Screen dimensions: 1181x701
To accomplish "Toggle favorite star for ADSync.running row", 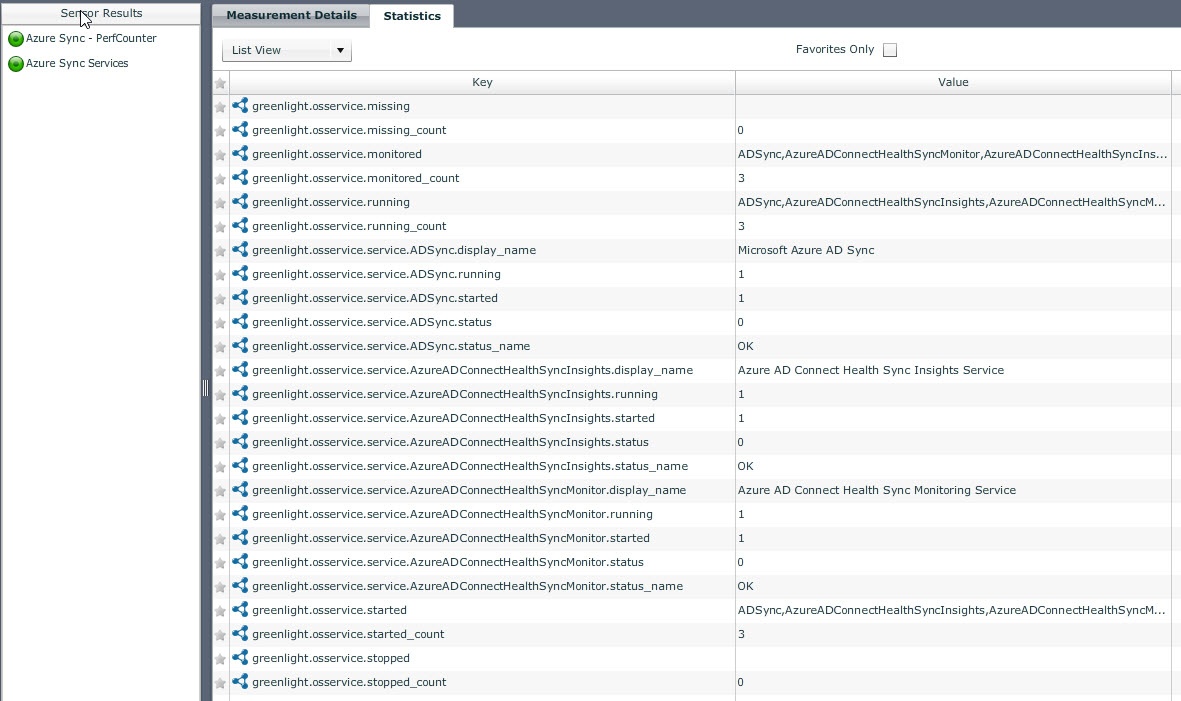I will point(220,275).
